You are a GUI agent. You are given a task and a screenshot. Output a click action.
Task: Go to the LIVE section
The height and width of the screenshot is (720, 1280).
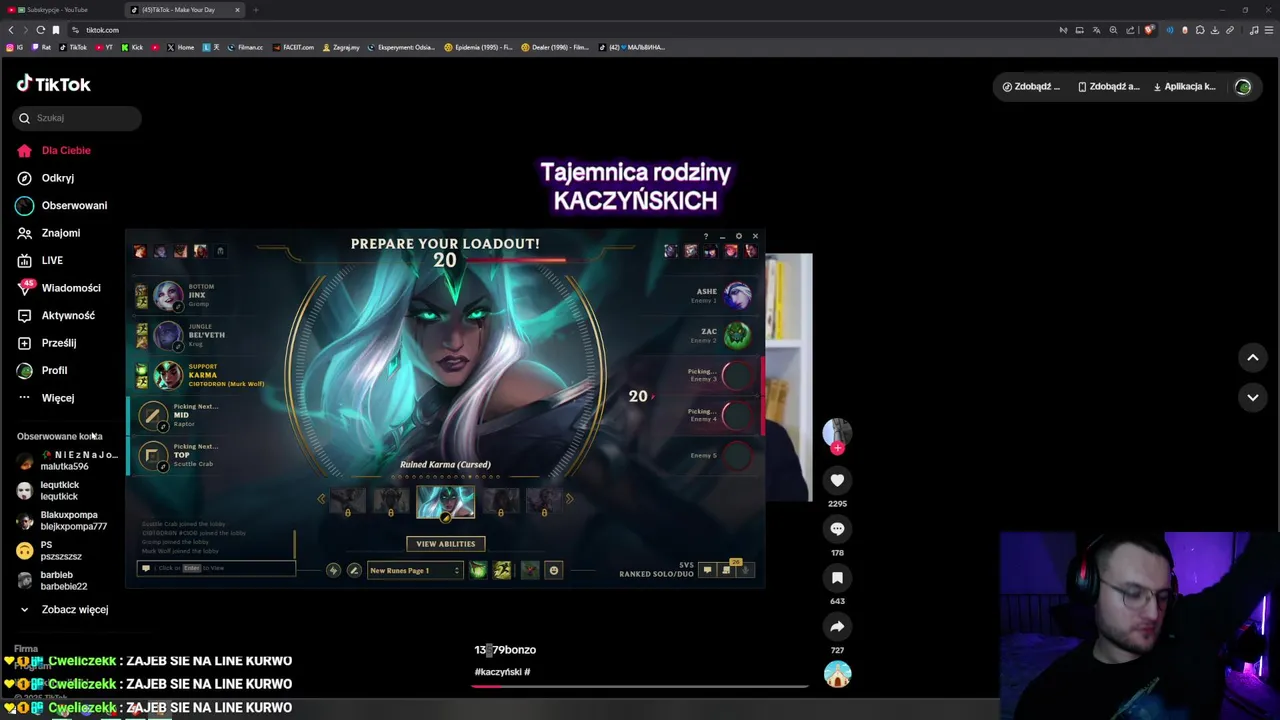pyautogui.click(x=40, y=260)
